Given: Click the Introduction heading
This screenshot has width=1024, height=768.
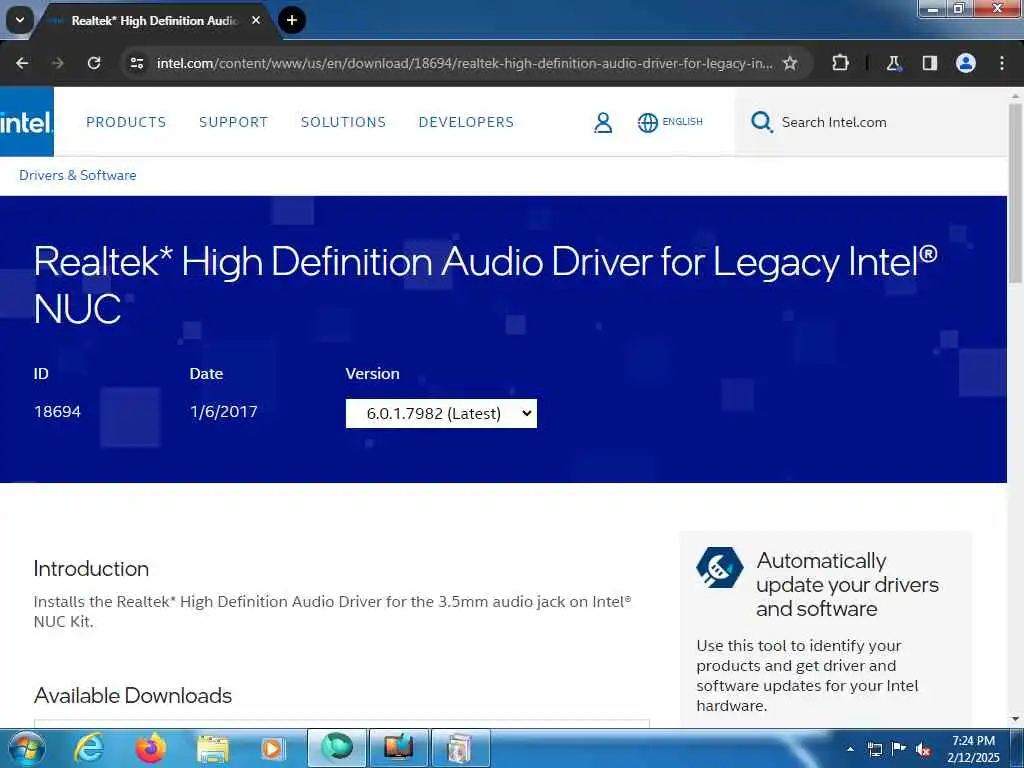Looking at the screenshot, I should pos(91,568).
